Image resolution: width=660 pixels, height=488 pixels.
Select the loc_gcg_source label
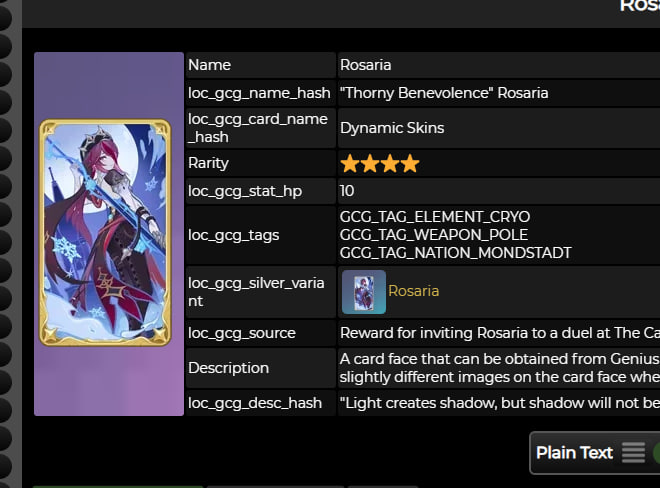242,333
